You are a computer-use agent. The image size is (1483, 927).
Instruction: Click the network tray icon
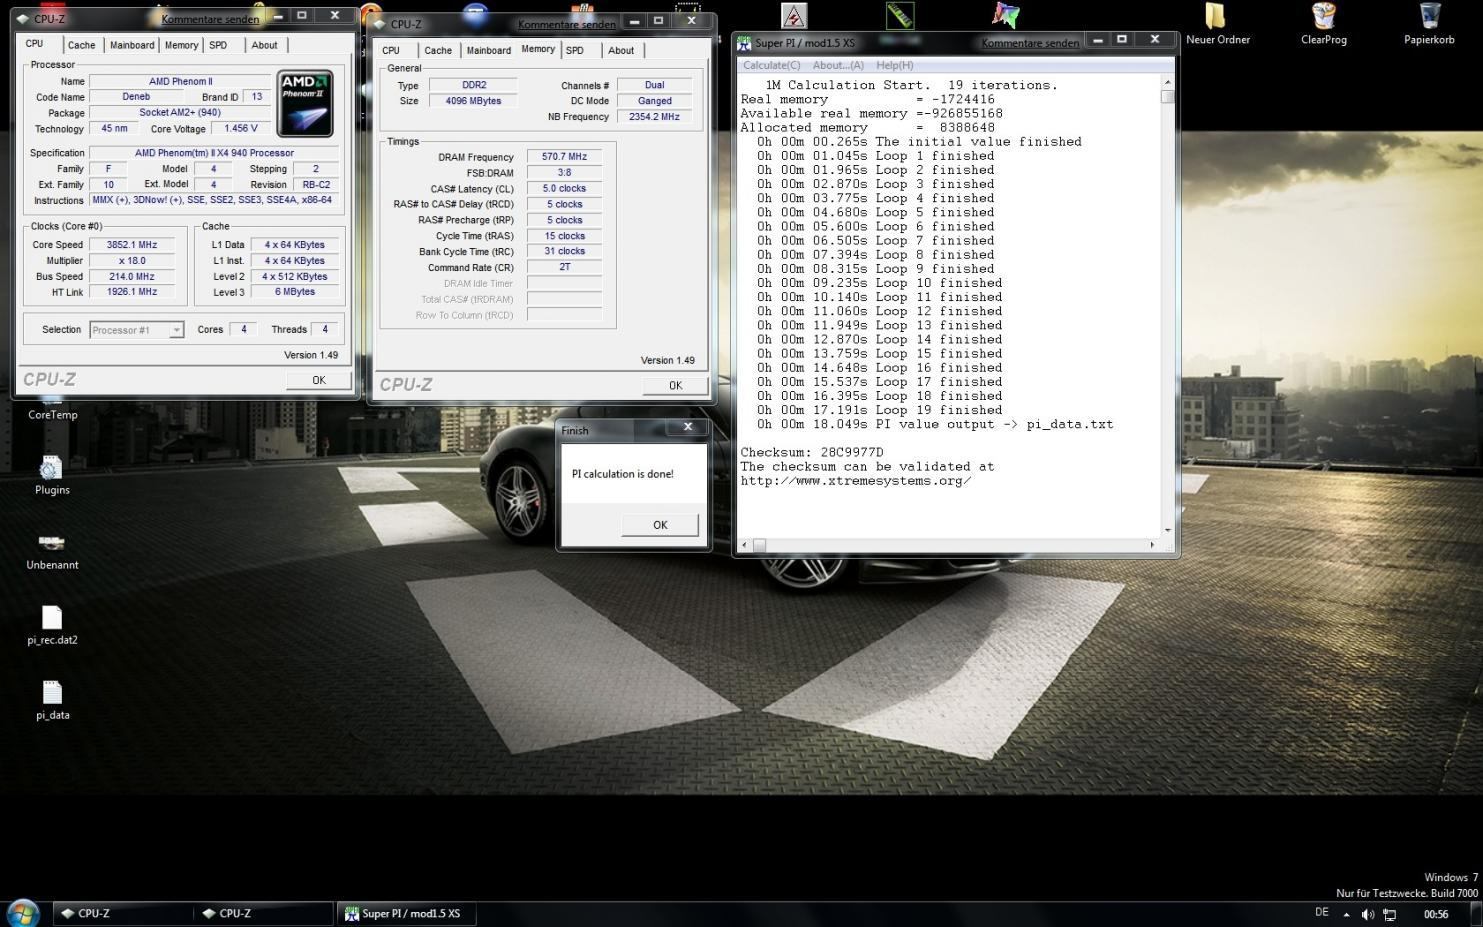(1390, 914)
